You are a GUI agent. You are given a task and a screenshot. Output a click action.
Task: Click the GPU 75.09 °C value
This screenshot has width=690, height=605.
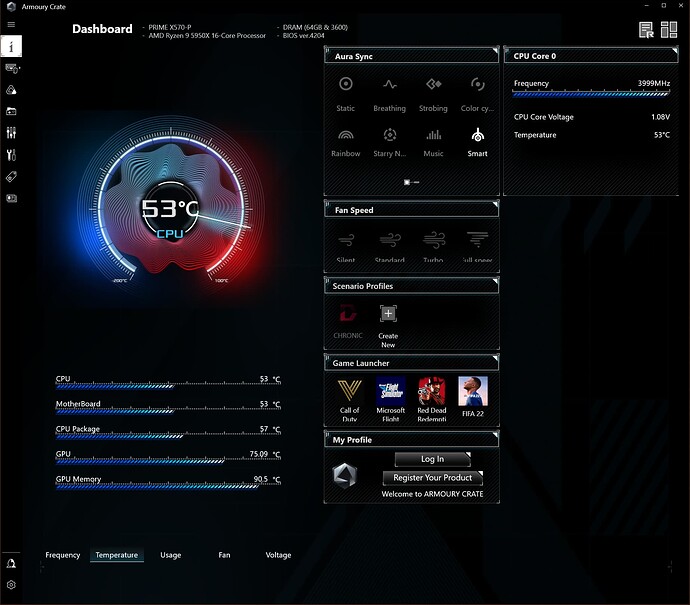(x=264, y=454)
